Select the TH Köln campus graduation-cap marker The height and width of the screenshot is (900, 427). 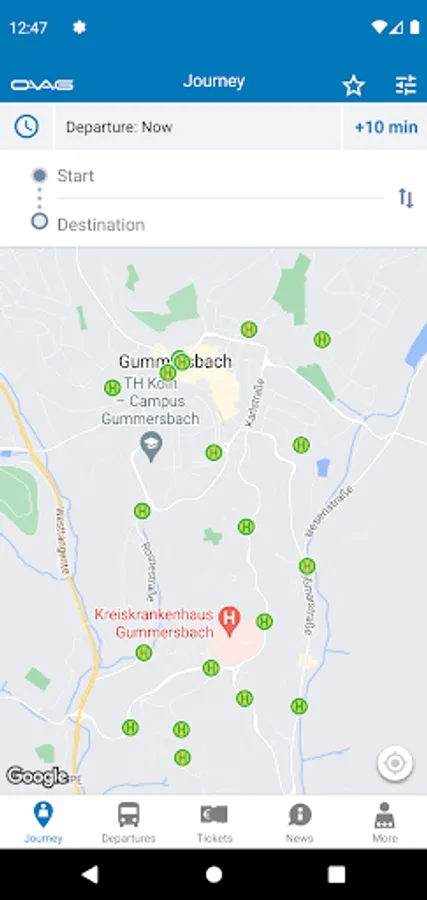click(152, 446)
